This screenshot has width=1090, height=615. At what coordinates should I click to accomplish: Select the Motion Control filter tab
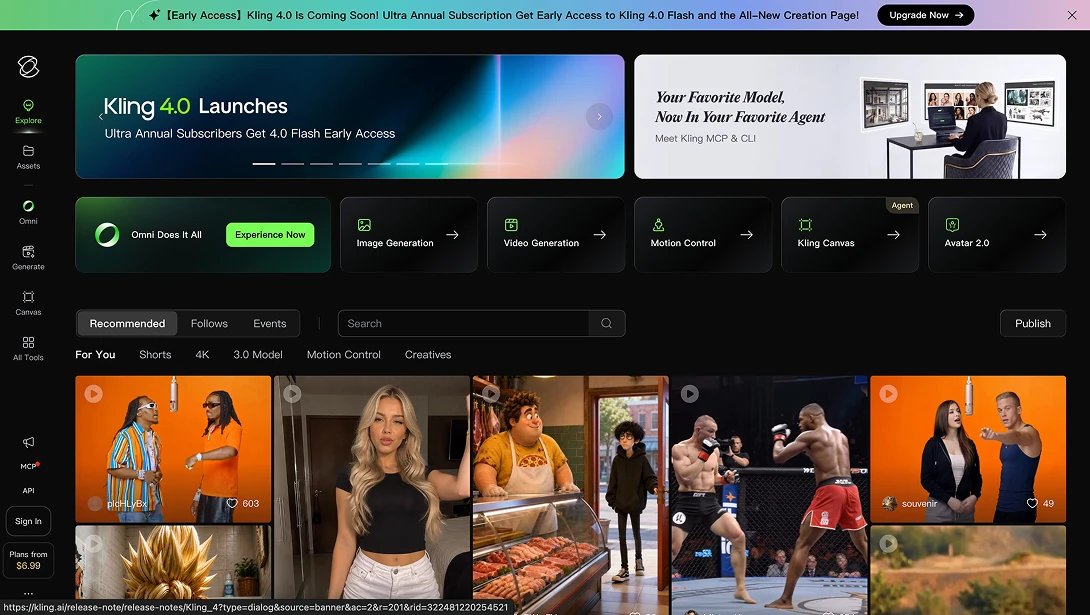coord(343,354)
